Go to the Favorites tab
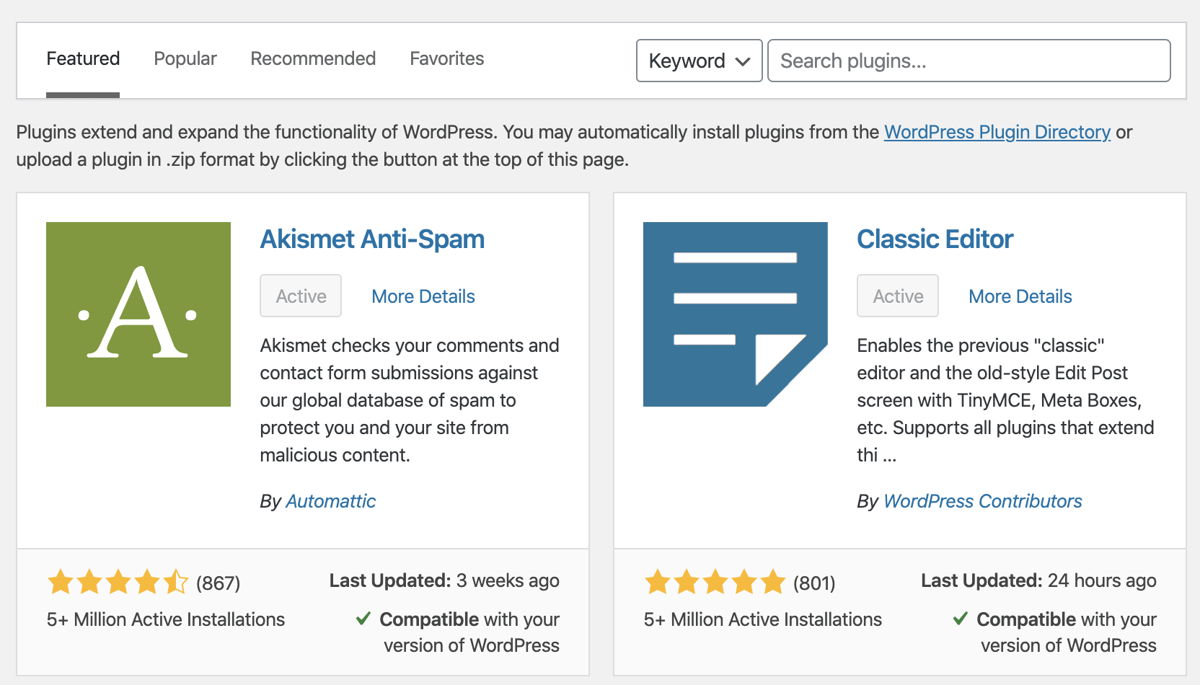The height and width of the screenshot is (685, 1200). (x=447, y=59)
